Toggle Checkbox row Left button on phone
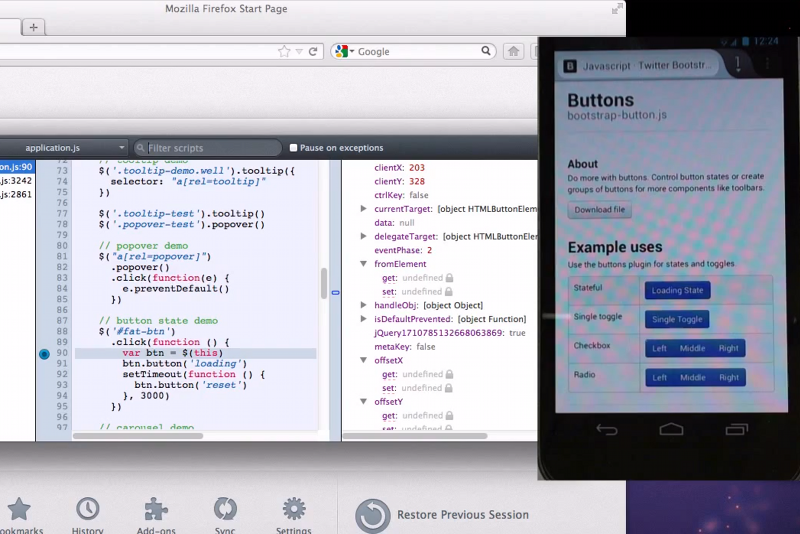Image resolution: width=800 pixels, height=534 pixels. pos(659,348)
